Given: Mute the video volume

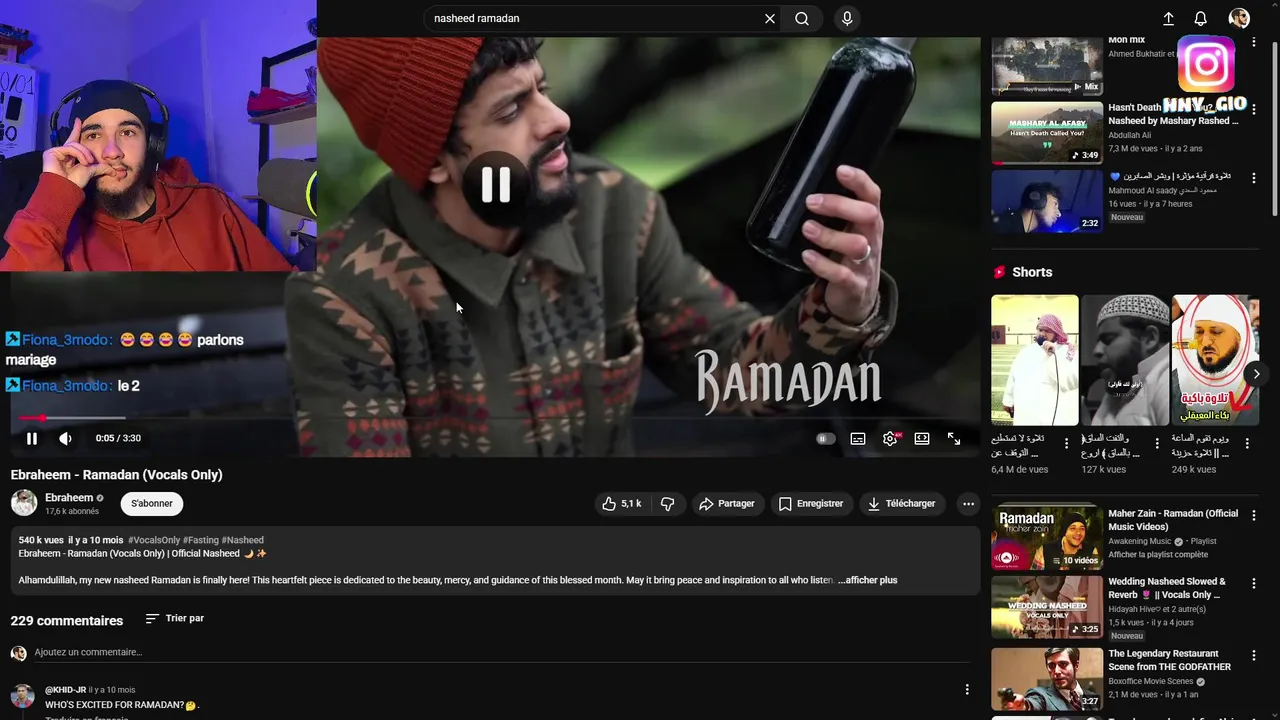Looking at the screenshot, I should coord(65,438).
